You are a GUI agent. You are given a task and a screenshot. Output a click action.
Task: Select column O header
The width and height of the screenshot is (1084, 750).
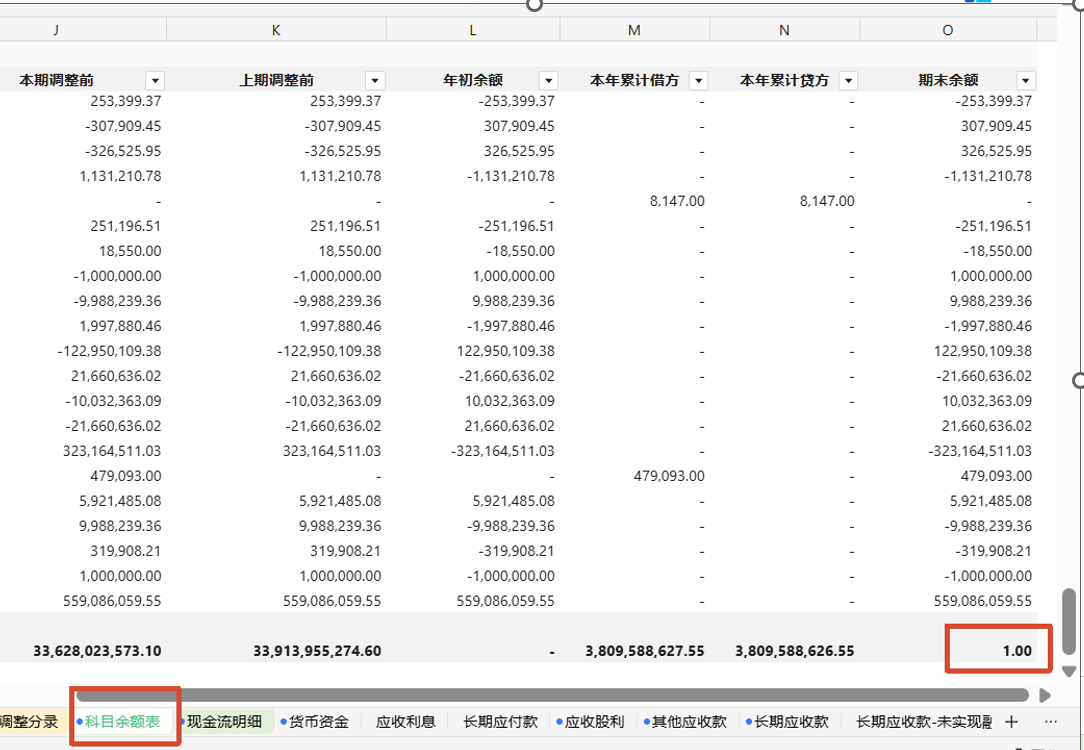coord(948,30)
